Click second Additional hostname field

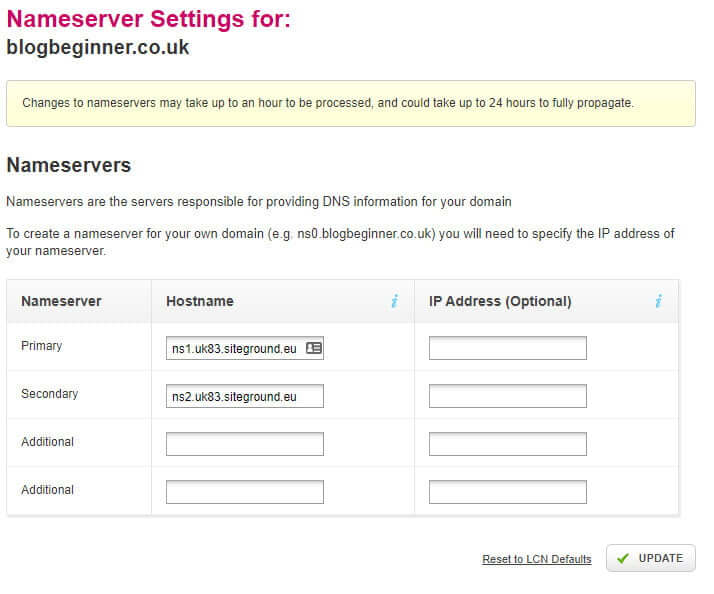tap(245, 492)
